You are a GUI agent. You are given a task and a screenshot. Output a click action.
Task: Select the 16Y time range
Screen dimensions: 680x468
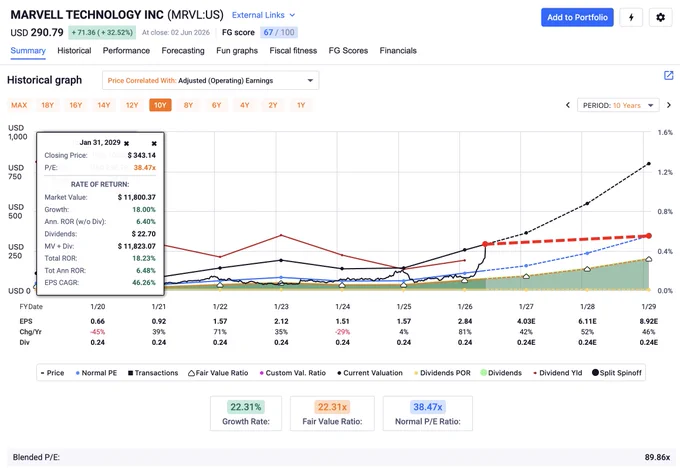coord(76,105)
